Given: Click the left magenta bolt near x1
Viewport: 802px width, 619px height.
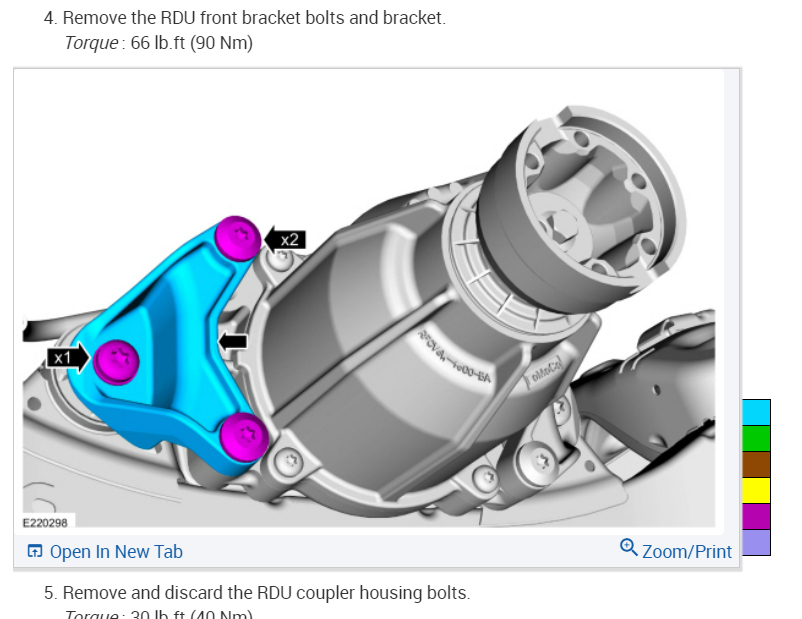Looking at the screenshot, I should click(x=116, y=362).
